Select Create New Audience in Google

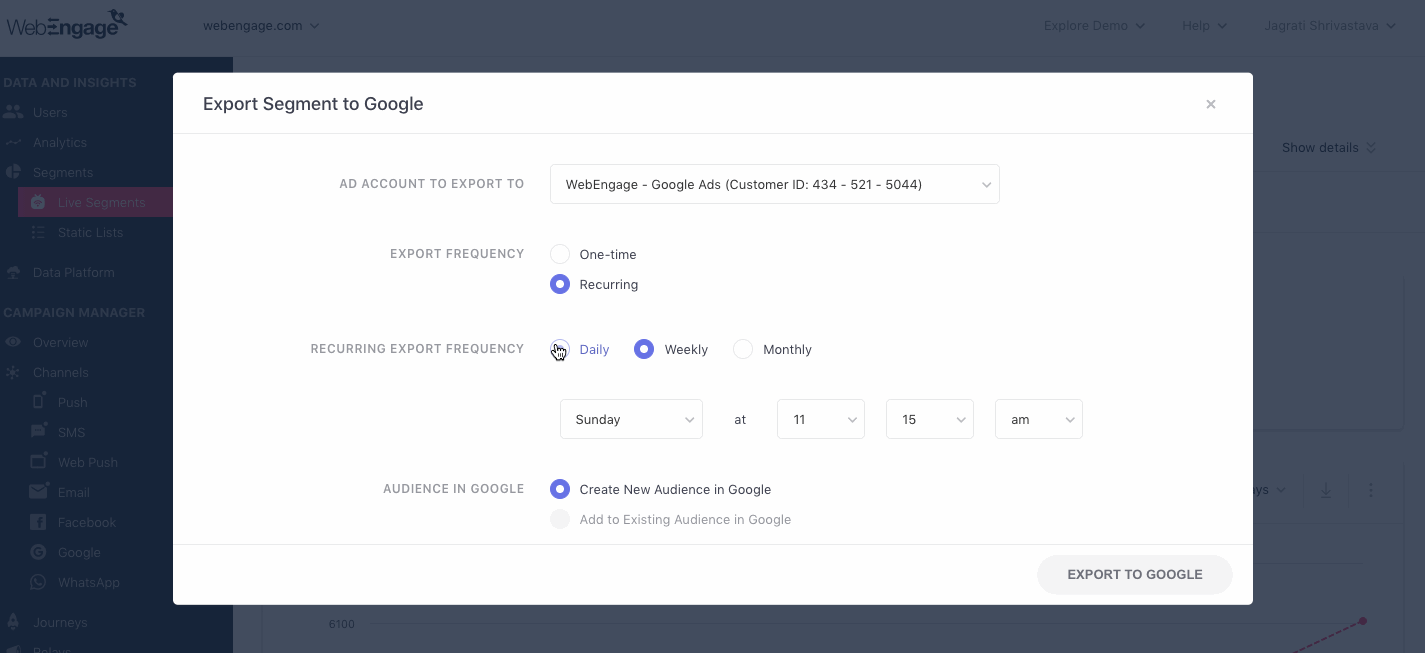(560, 489)
